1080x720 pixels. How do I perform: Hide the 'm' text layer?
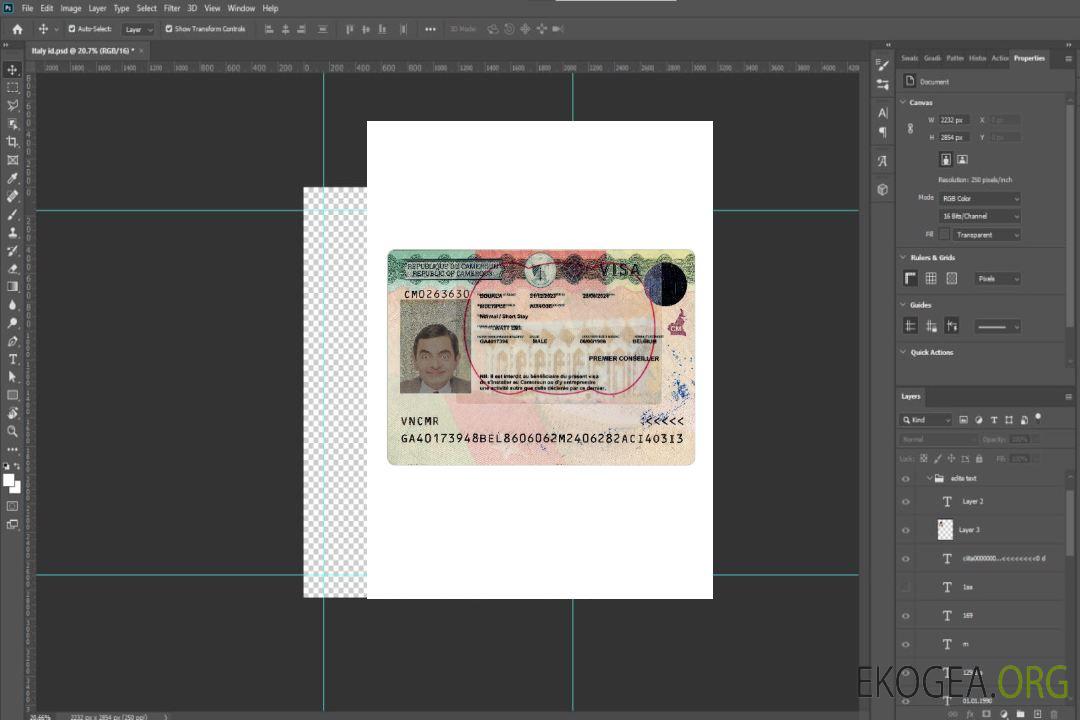coord(906,645)
